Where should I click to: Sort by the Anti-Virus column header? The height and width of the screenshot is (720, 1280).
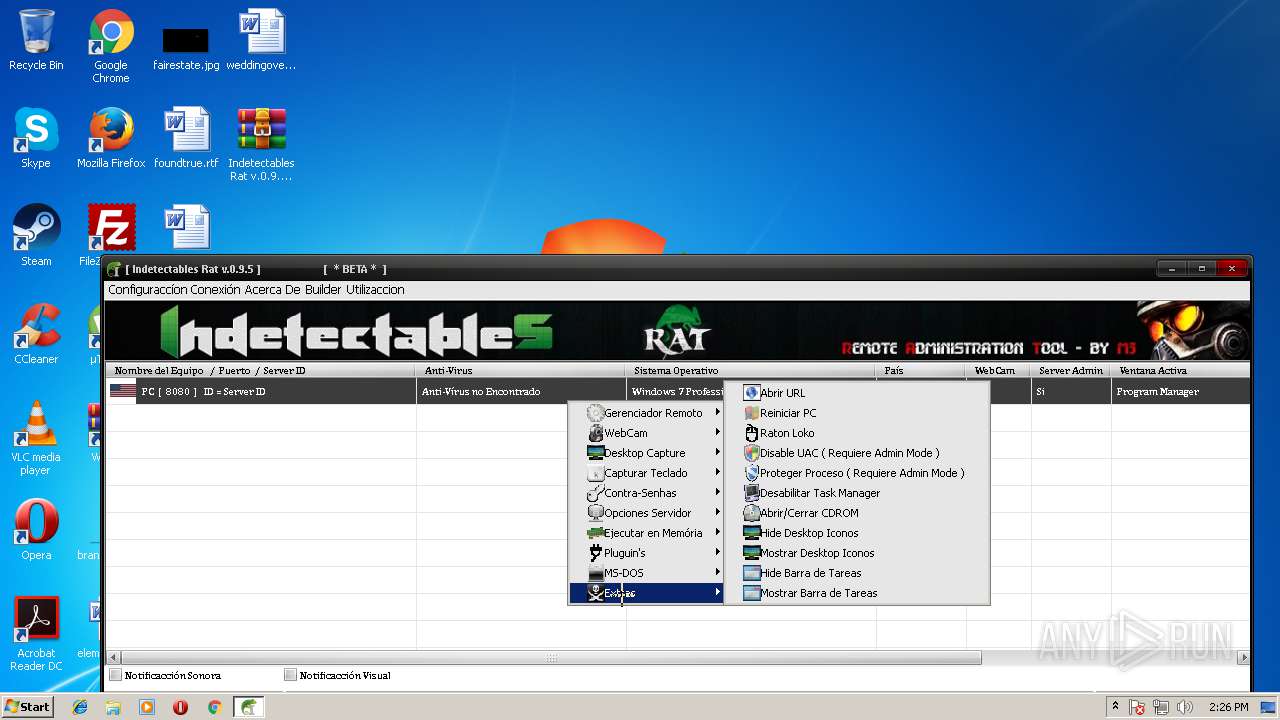click(521, 370)
